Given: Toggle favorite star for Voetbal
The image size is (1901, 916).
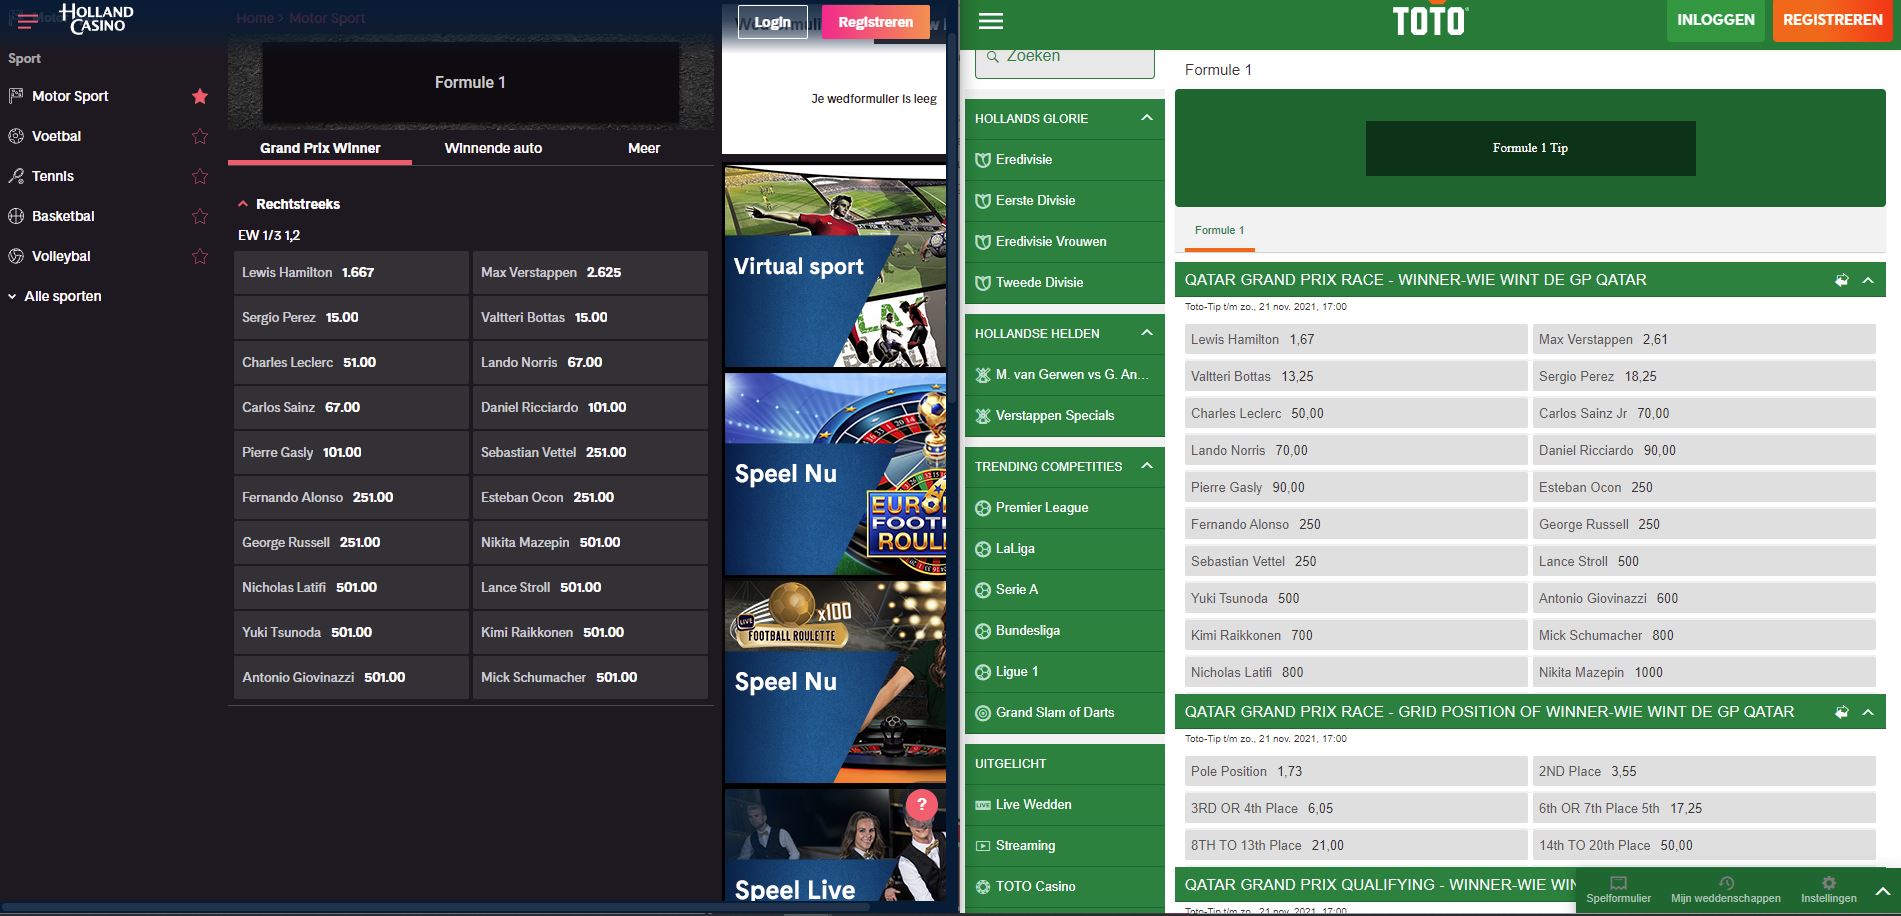Looking at the screenshot, I should pyautogui.click(x=200, y=136).
